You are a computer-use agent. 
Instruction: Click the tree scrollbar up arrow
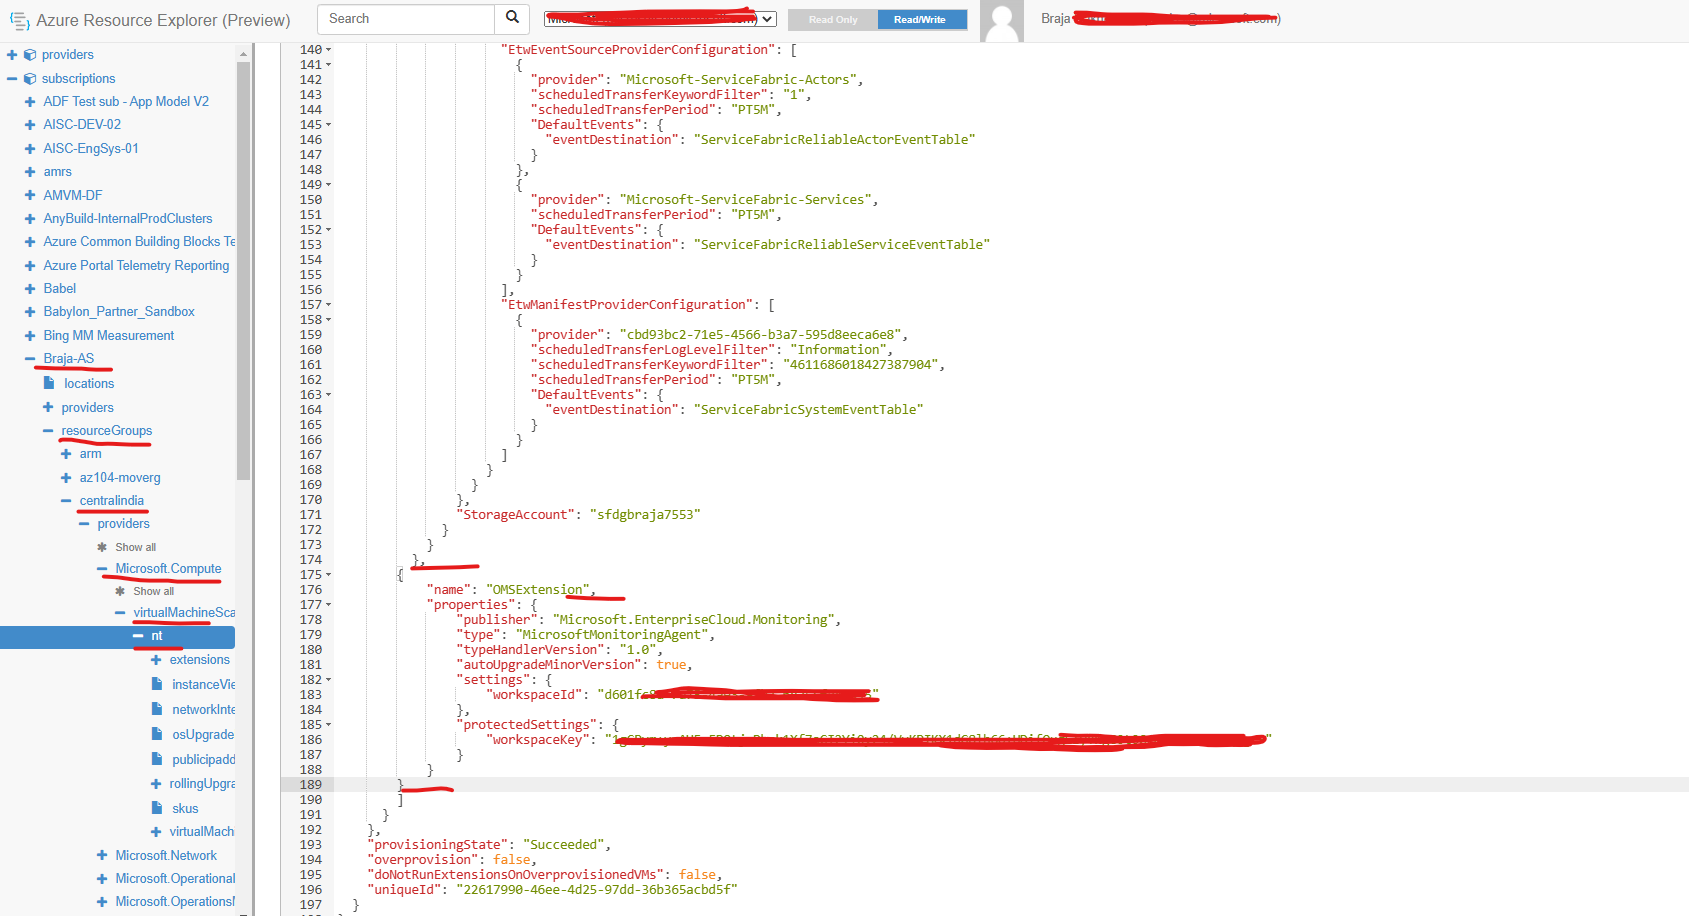pyautogui.click(x=243, y=53)
